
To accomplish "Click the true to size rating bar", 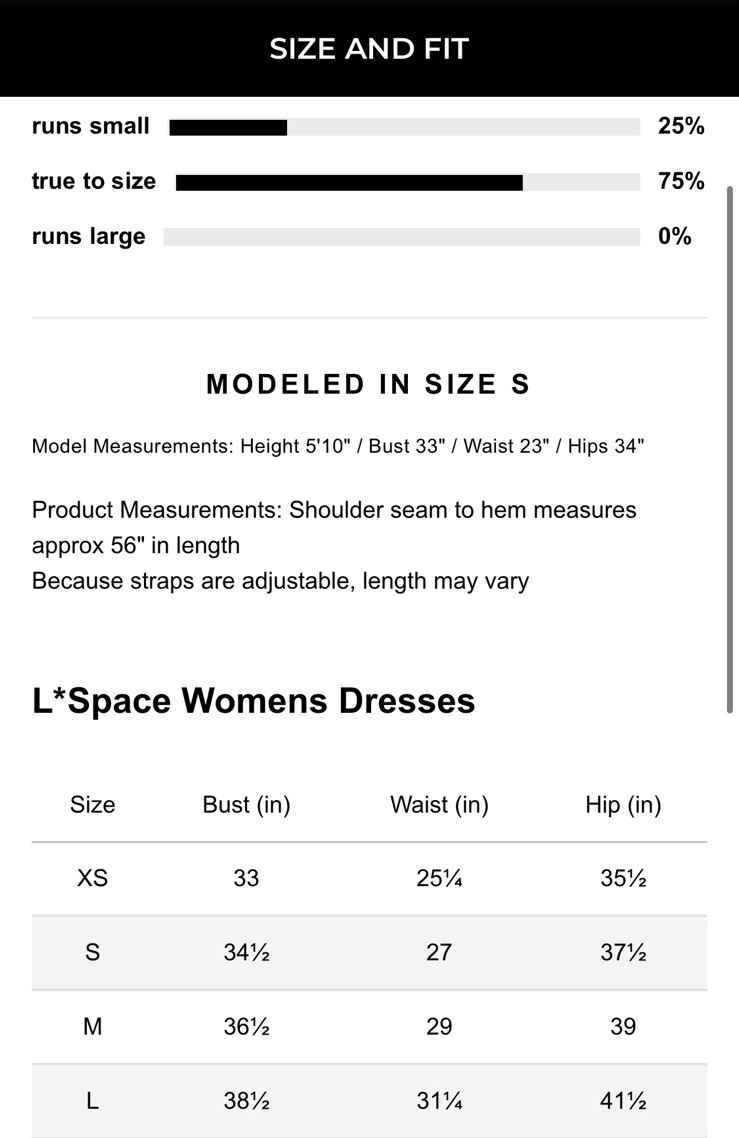I will [x=407, y=182].
